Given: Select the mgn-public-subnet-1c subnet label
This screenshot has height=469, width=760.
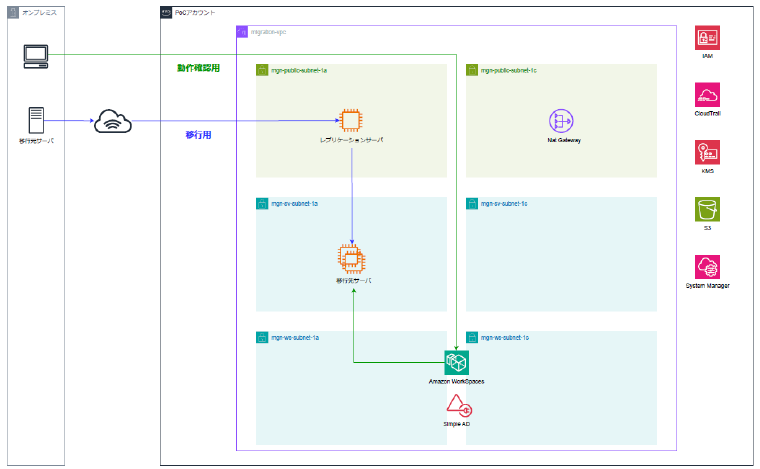Looking at the screenshot, I should [509, 70].
